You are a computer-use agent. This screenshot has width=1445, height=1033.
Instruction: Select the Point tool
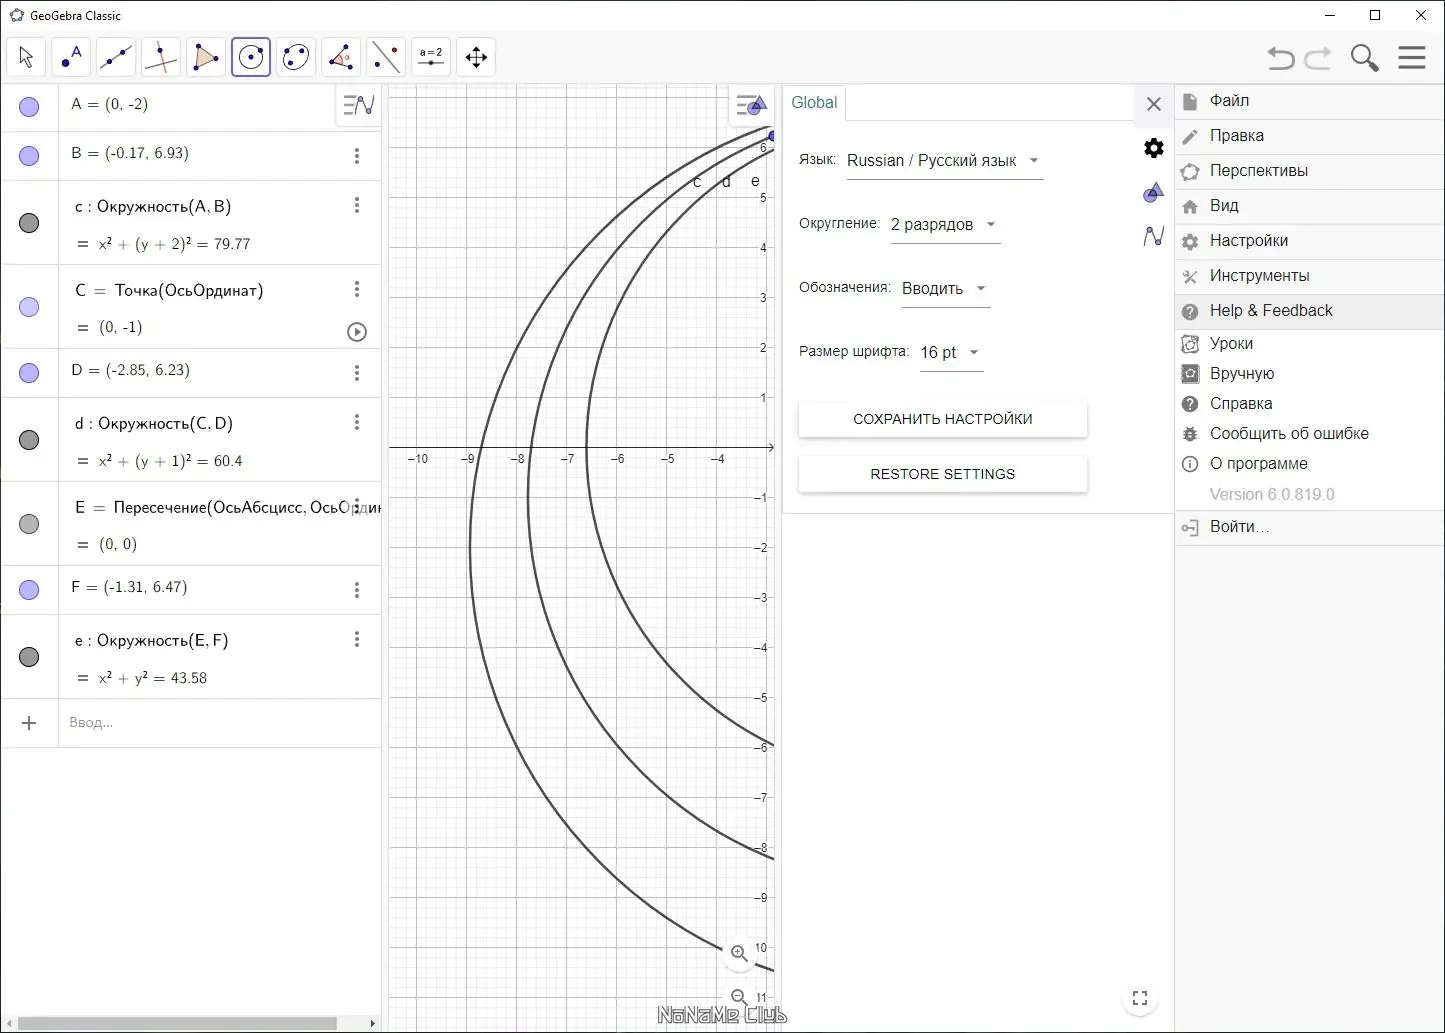click(71, 57)
